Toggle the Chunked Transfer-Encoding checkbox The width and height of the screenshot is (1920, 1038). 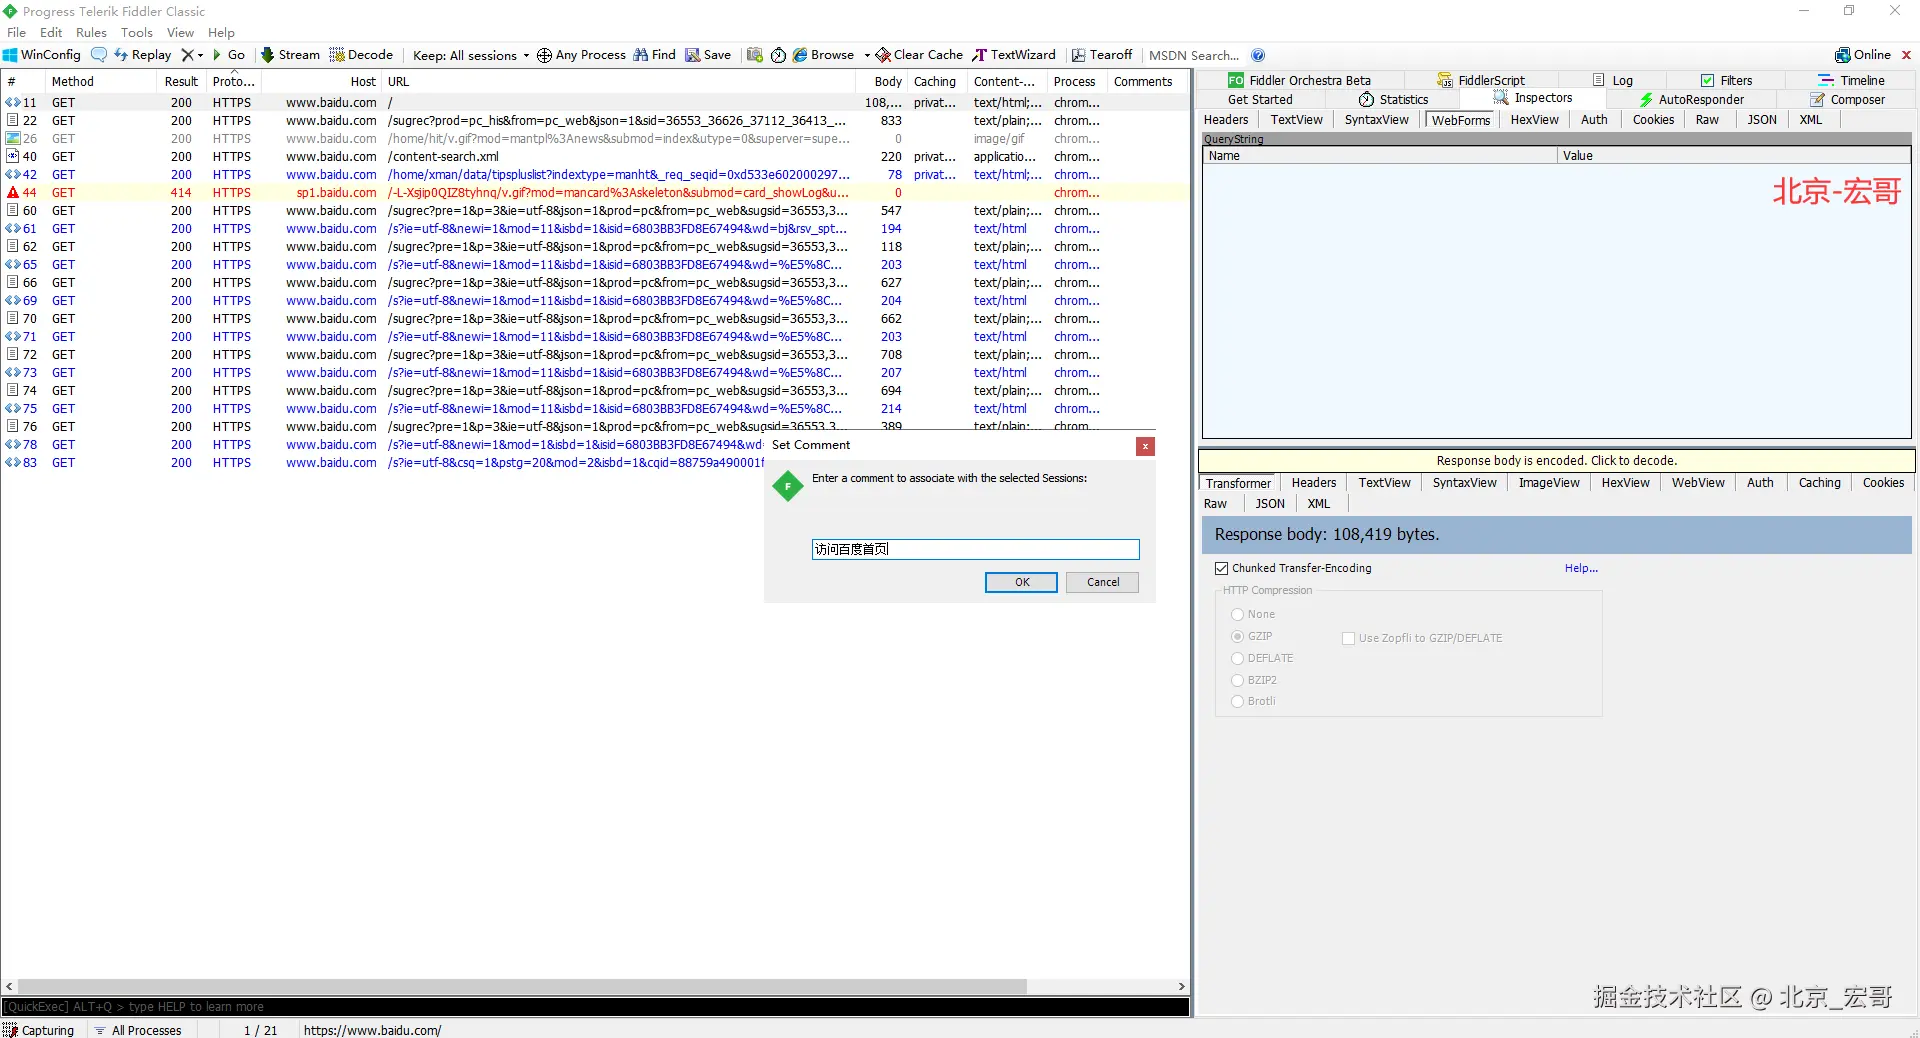(1221, 568)
